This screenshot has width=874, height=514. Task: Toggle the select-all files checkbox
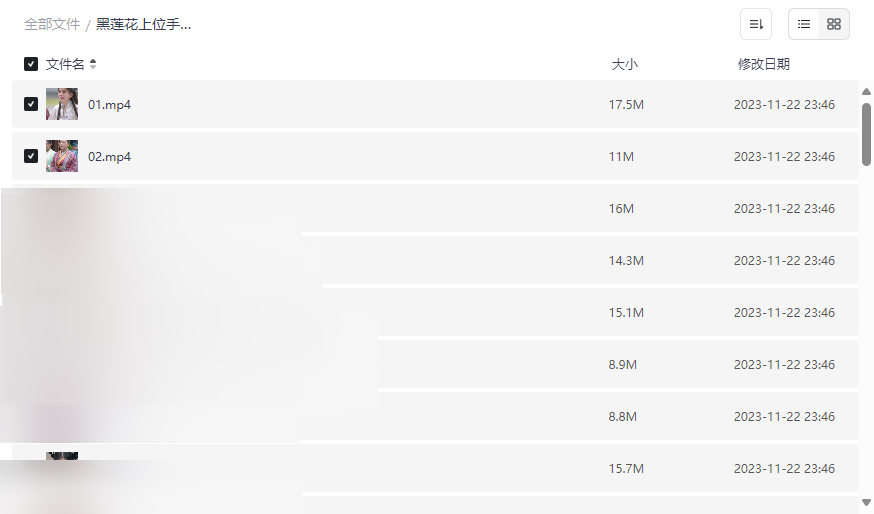point(31,64)
